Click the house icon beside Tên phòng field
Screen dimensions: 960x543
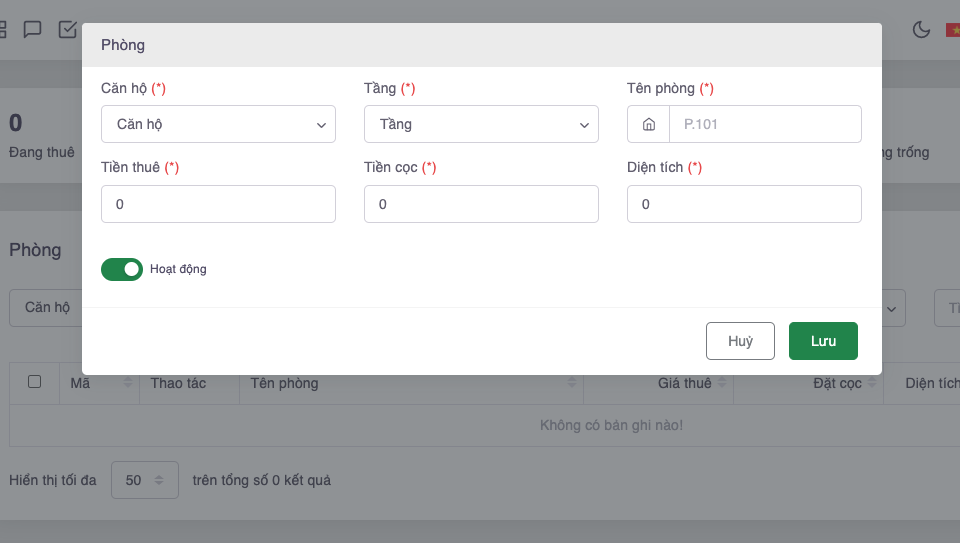click(x=649, y=125)
